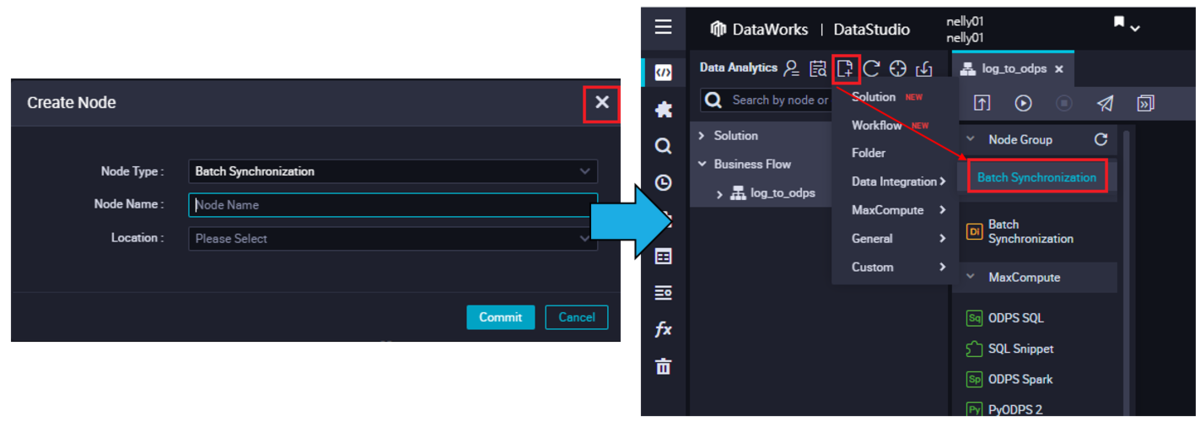
Task: Select the SQL Snippet node
Action: coord(1009,349)
